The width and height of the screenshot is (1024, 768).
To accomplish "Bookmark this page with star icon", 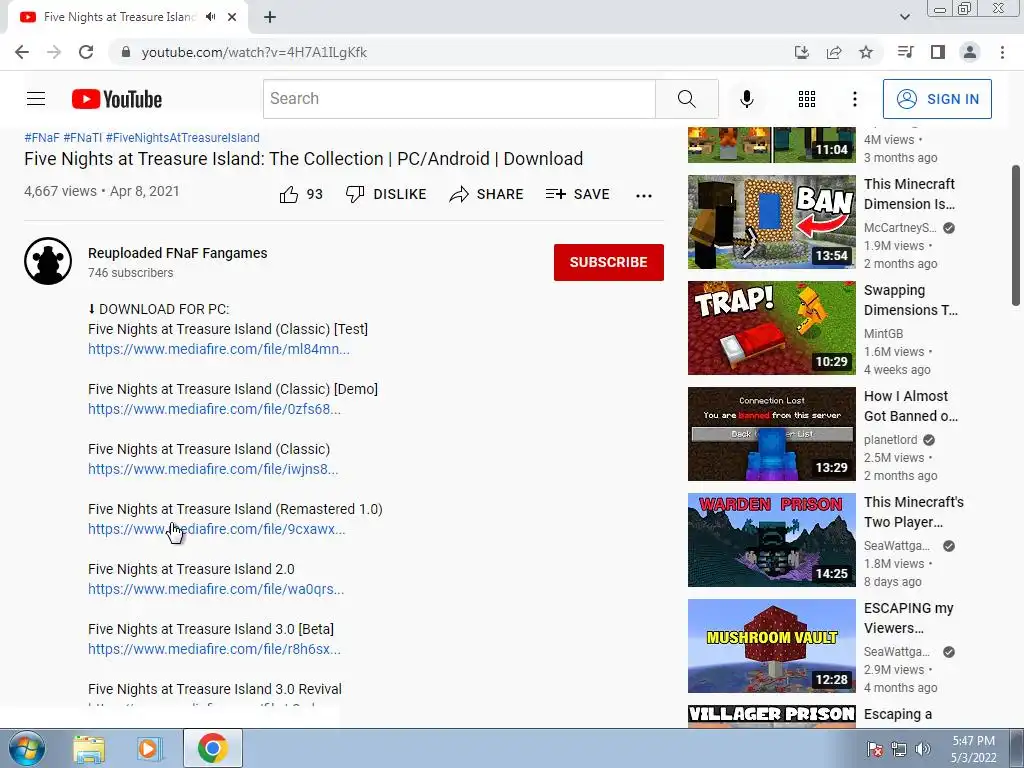I will click(x=866, y=52).
